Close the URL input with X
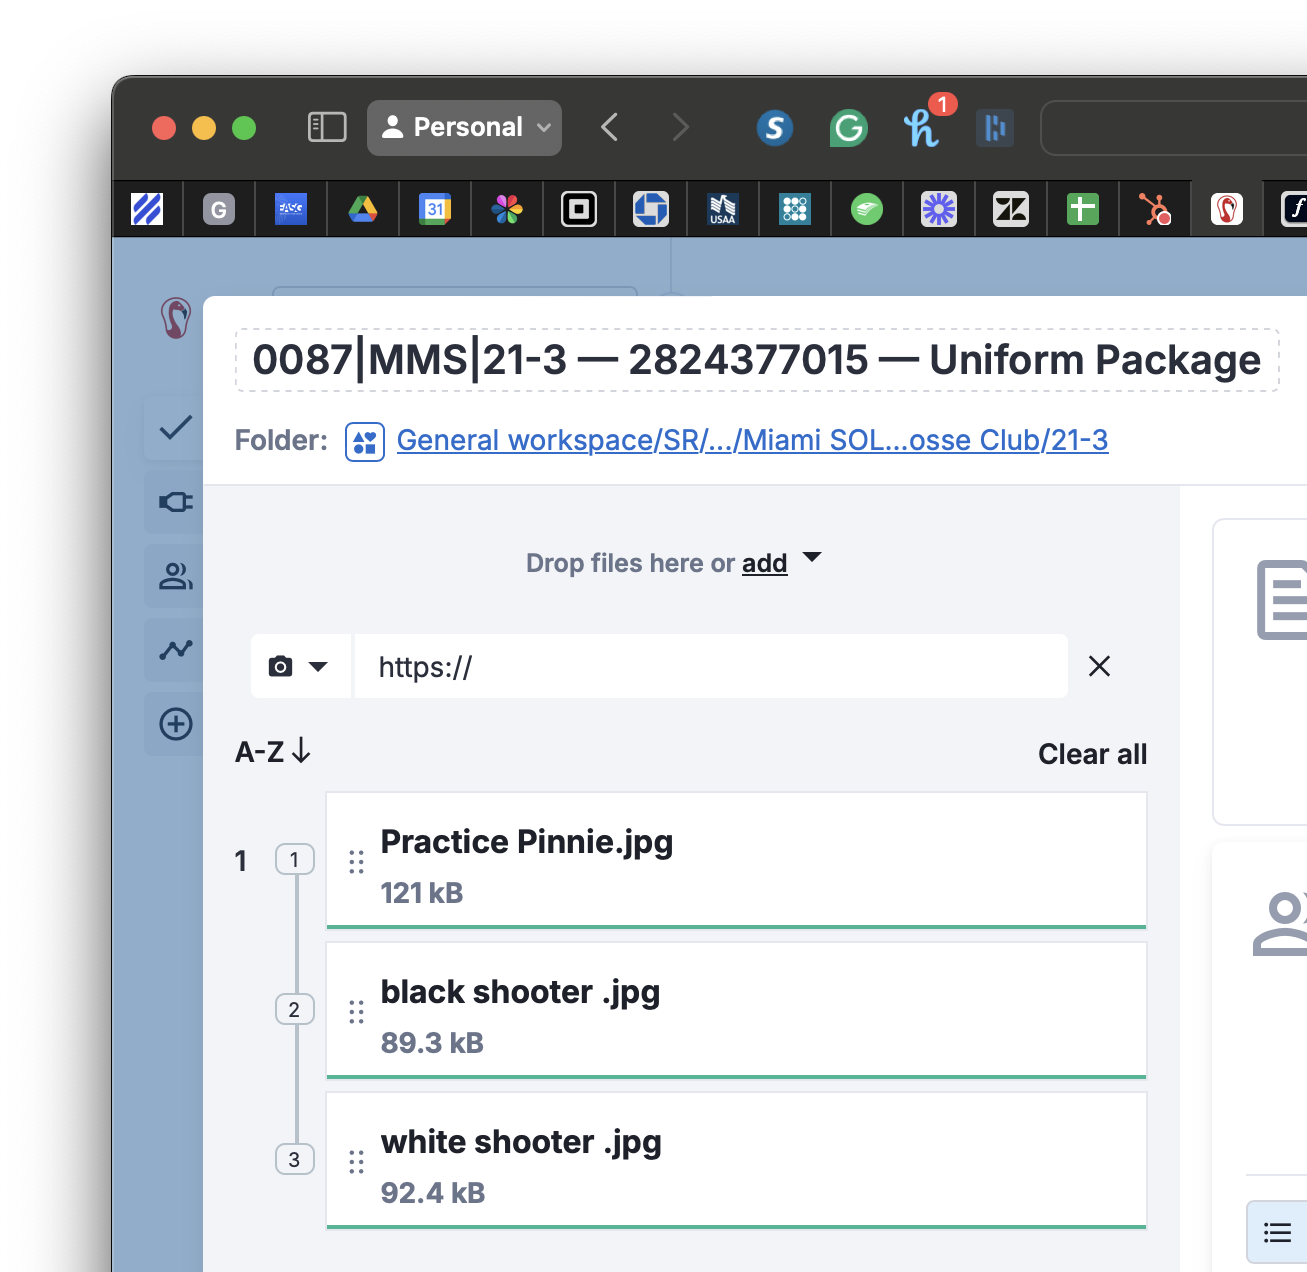 1099,667
